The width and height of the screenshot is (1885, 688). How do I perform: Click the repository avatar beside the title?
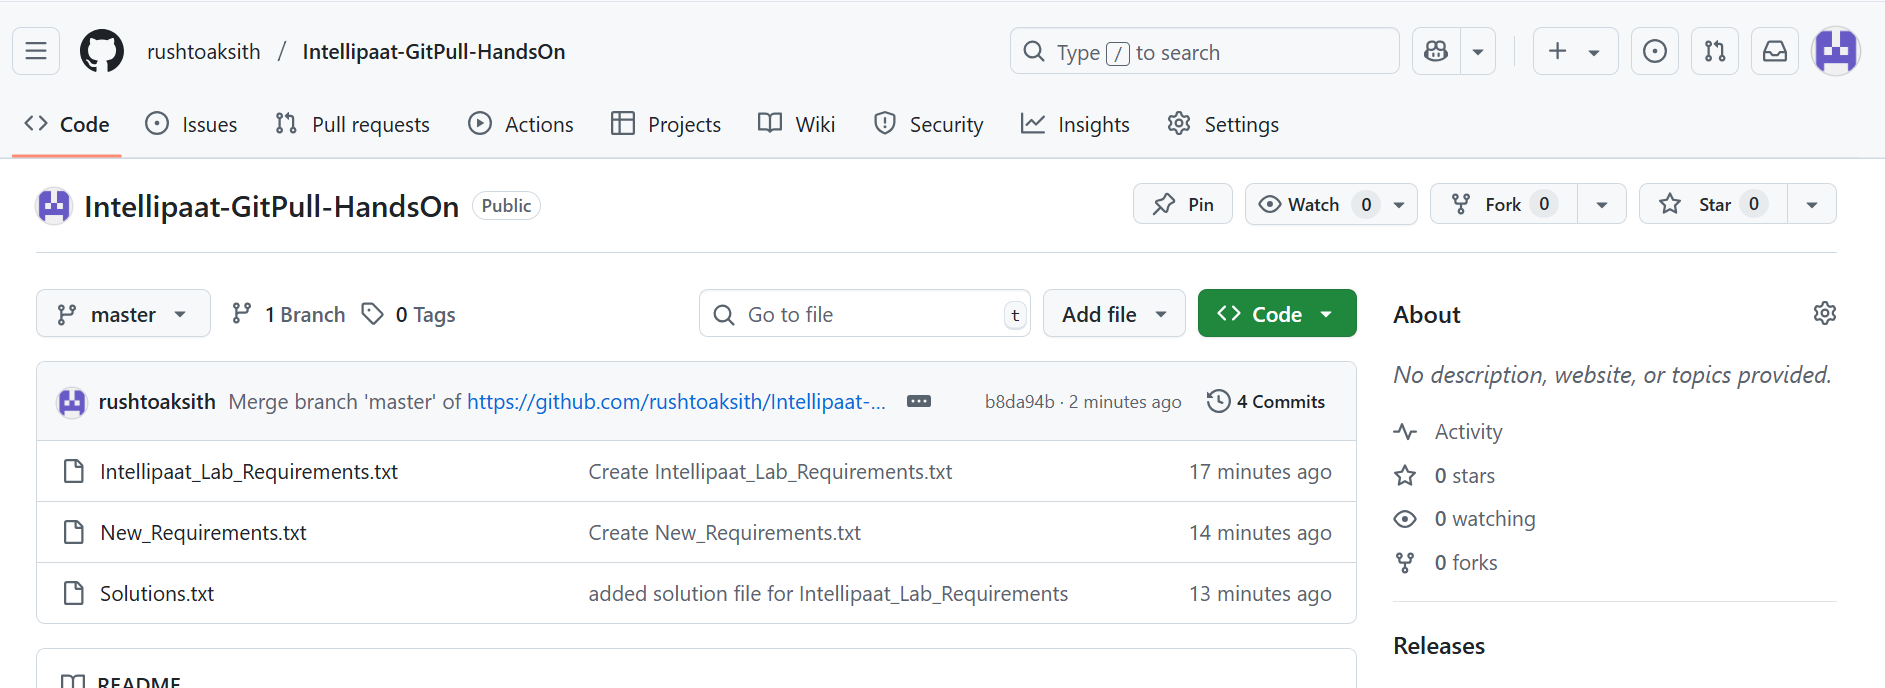(54, 206)
